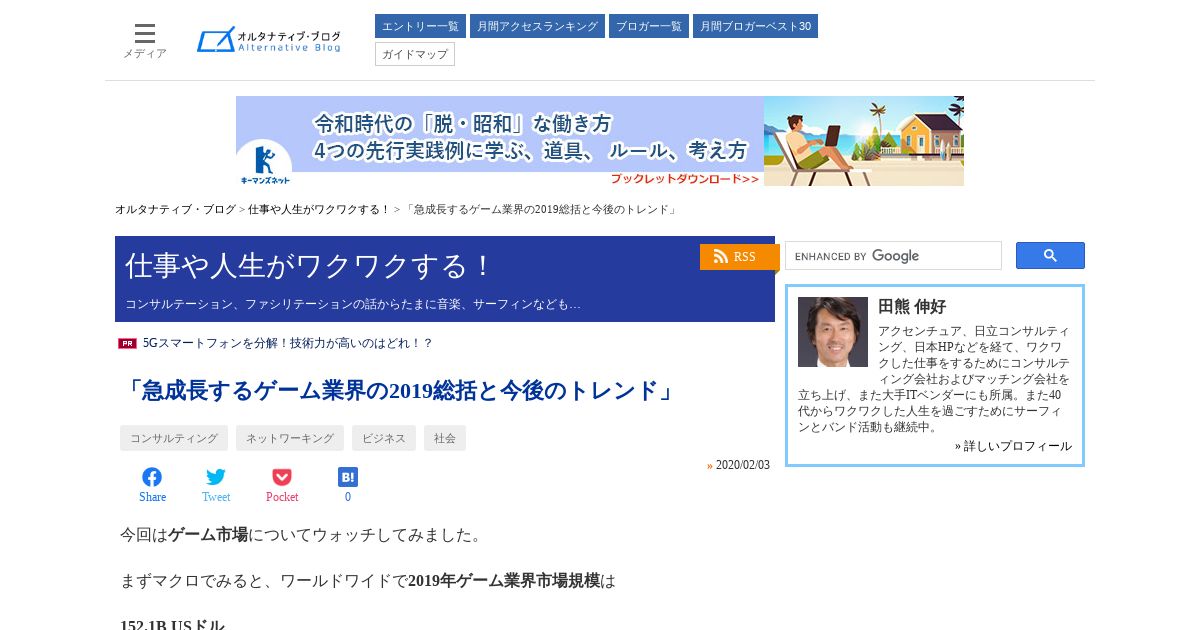Open 詳しいプロフィール link
Screen dimensions: 1200x630
point(1013,446)
